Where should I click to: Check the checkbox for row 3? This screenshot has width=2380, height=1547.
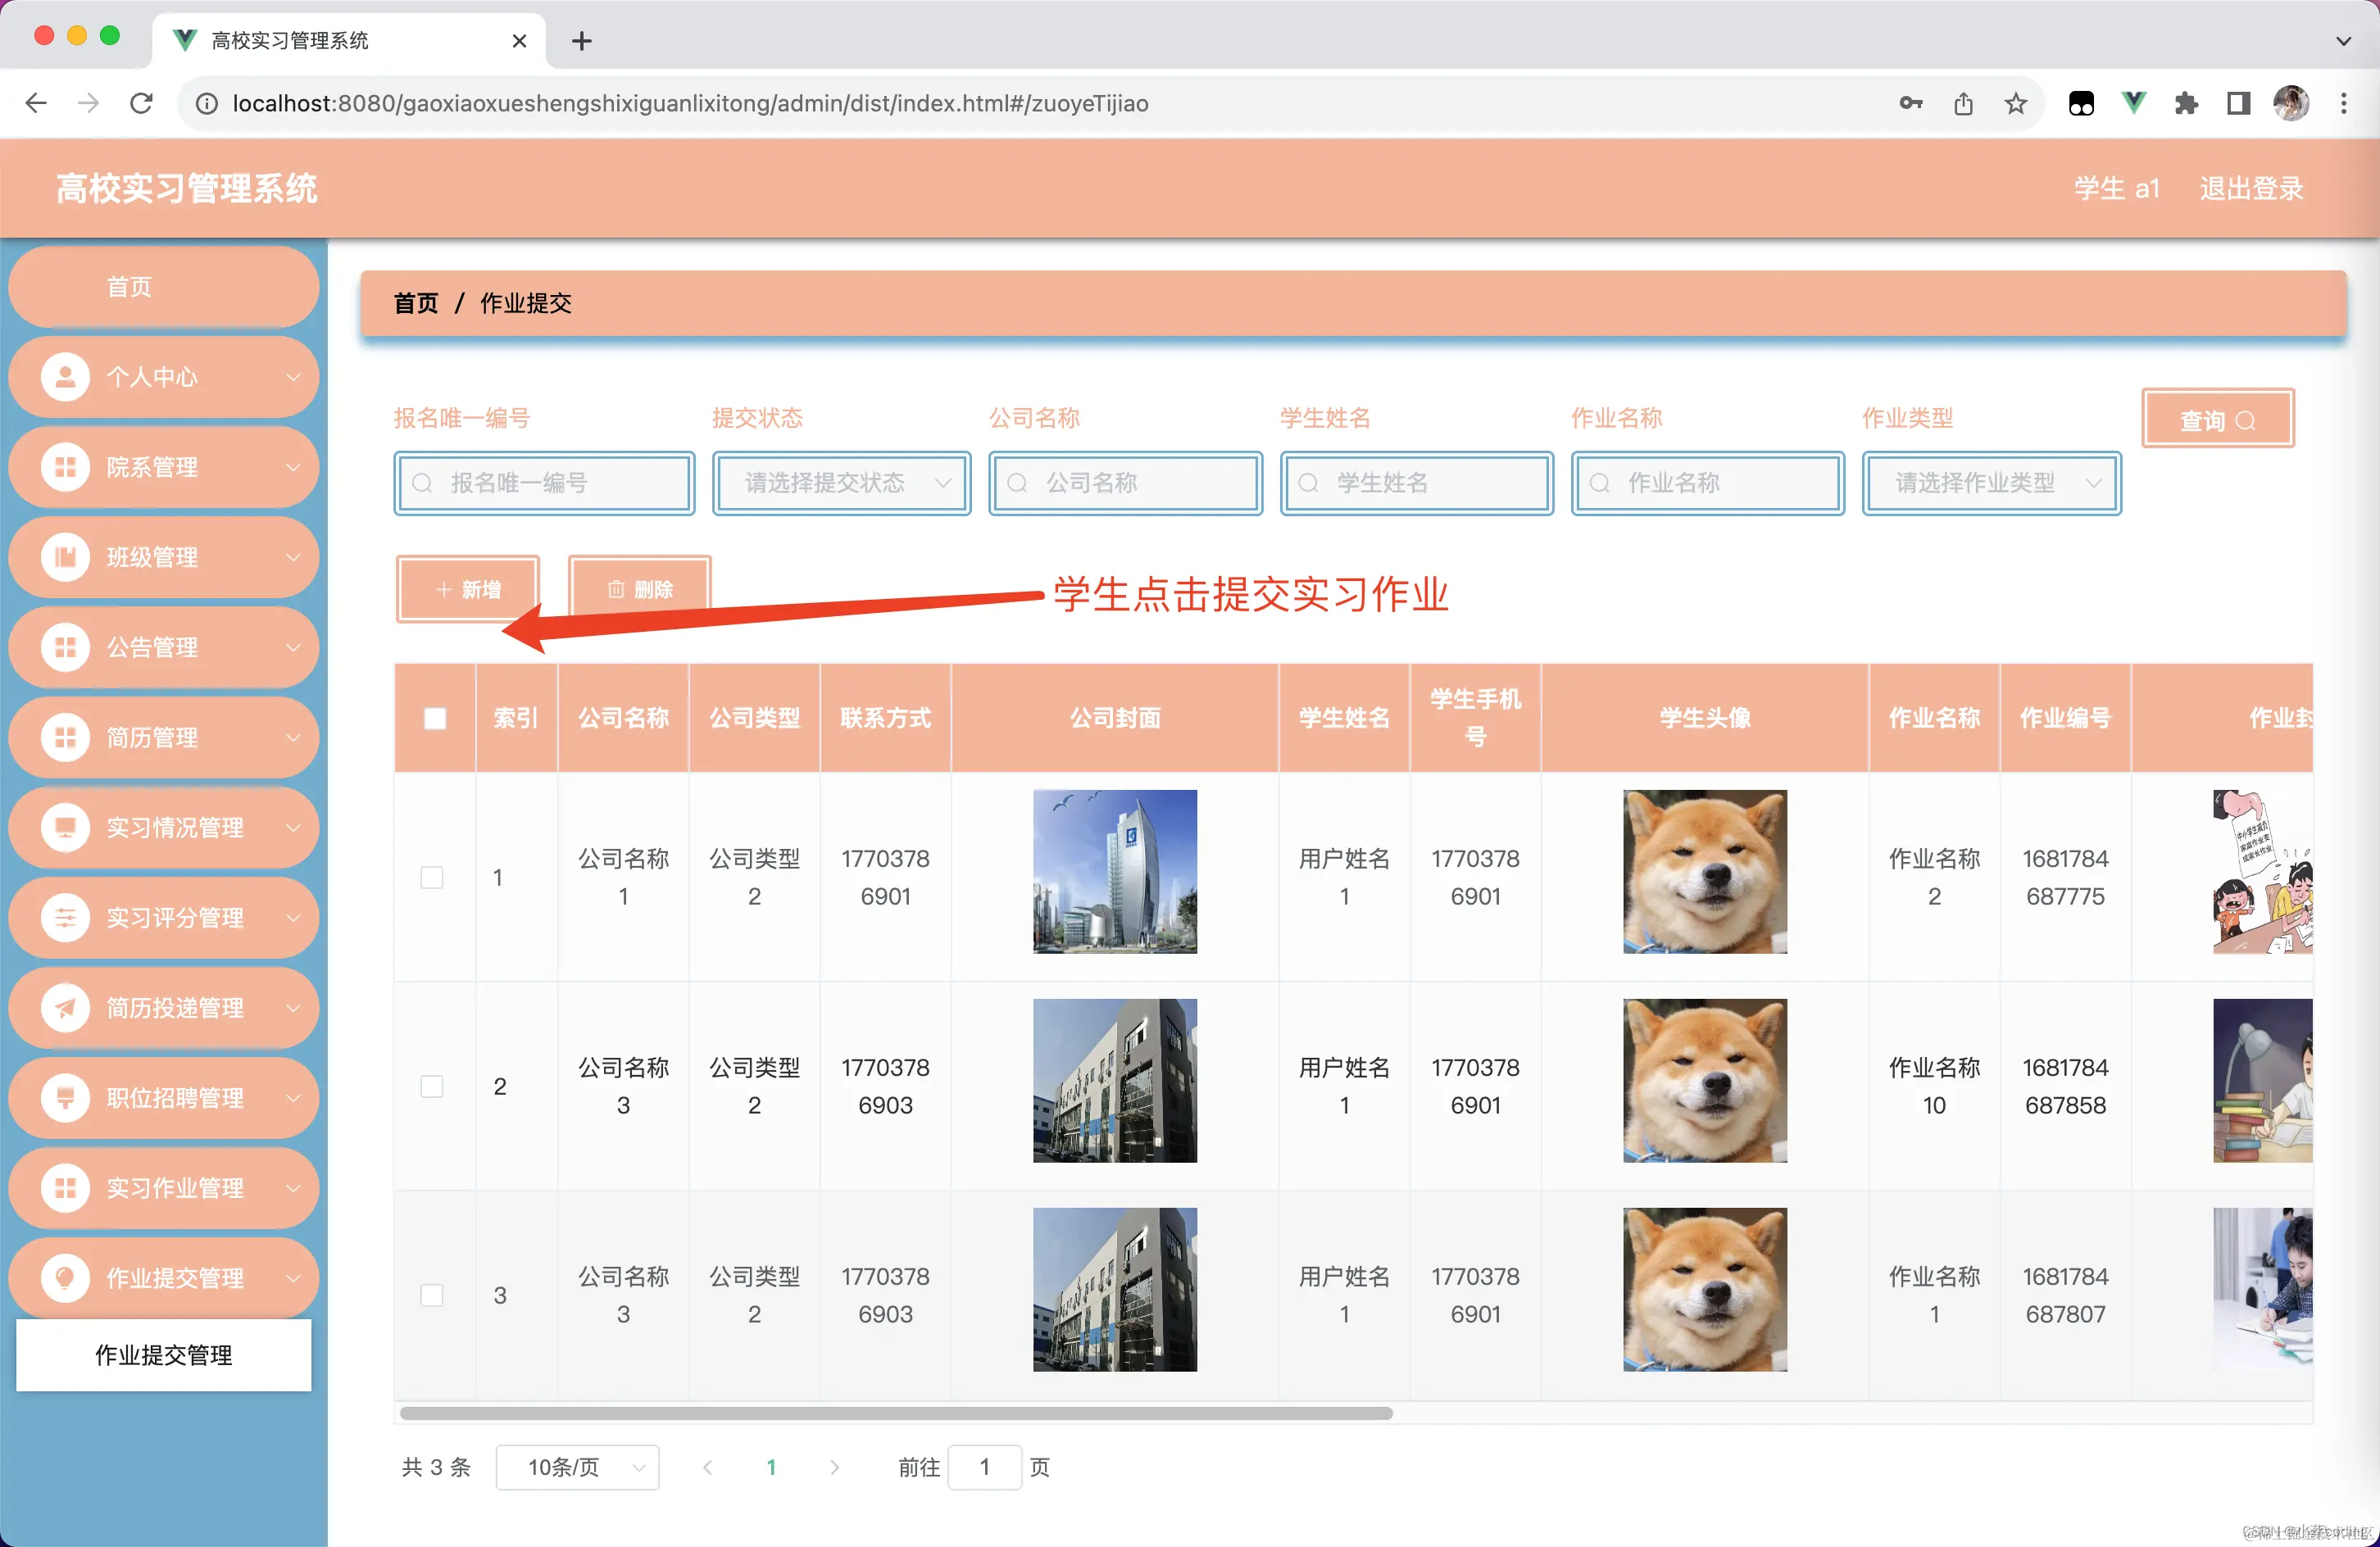click(432, 1294)
